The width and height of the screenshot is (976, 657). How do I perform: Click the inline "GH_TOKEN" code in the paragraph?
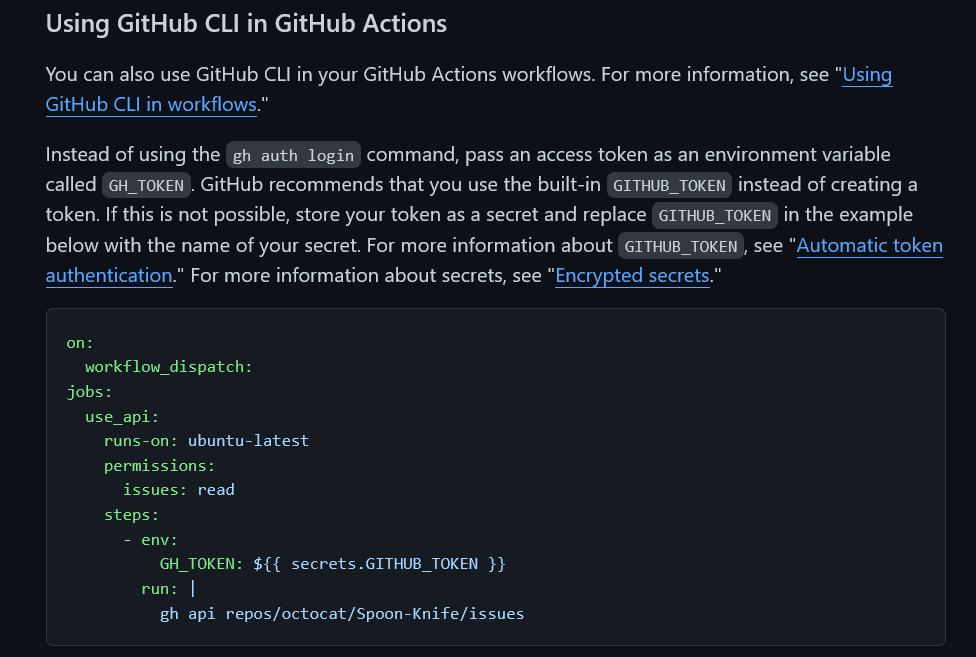click(145, 185)
